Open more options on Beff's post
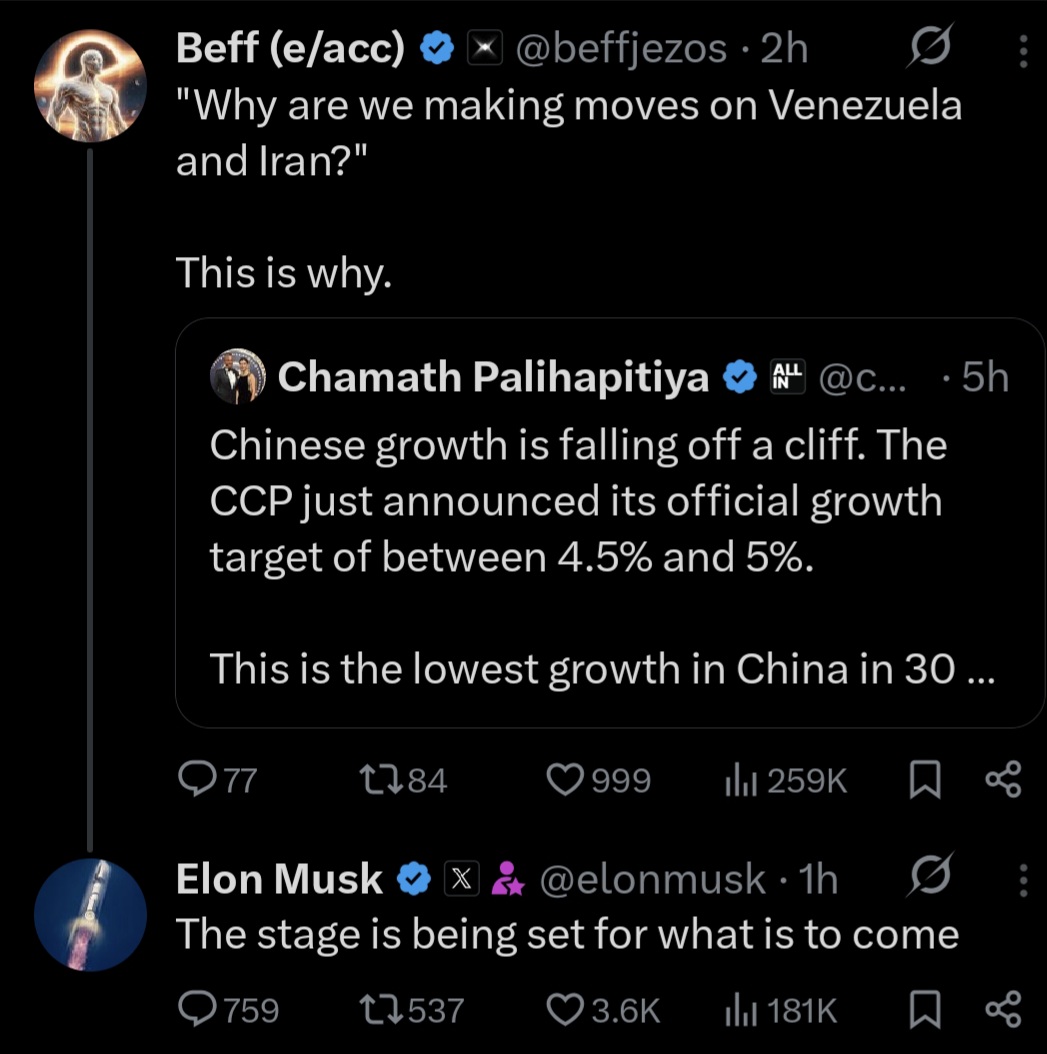Image resolution: width=1047 pixels, height=1054 pixels. tap(1022, 50)
